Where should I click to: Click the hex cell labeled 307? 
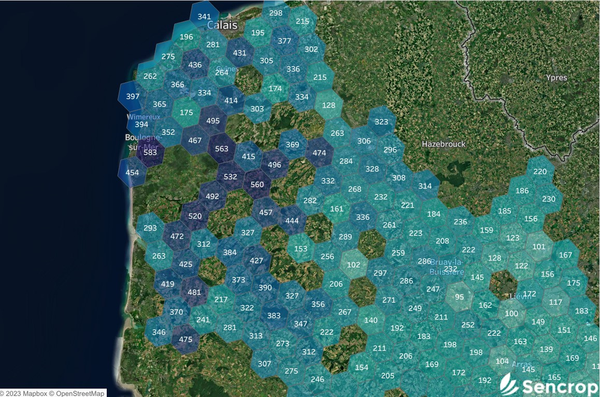coord(265,363)
